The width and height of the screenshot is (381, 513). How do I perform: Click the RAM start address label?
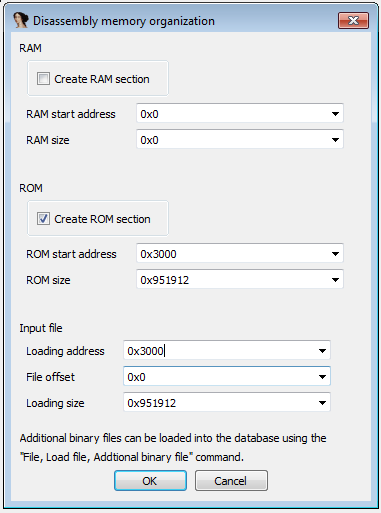coord(71,114)
